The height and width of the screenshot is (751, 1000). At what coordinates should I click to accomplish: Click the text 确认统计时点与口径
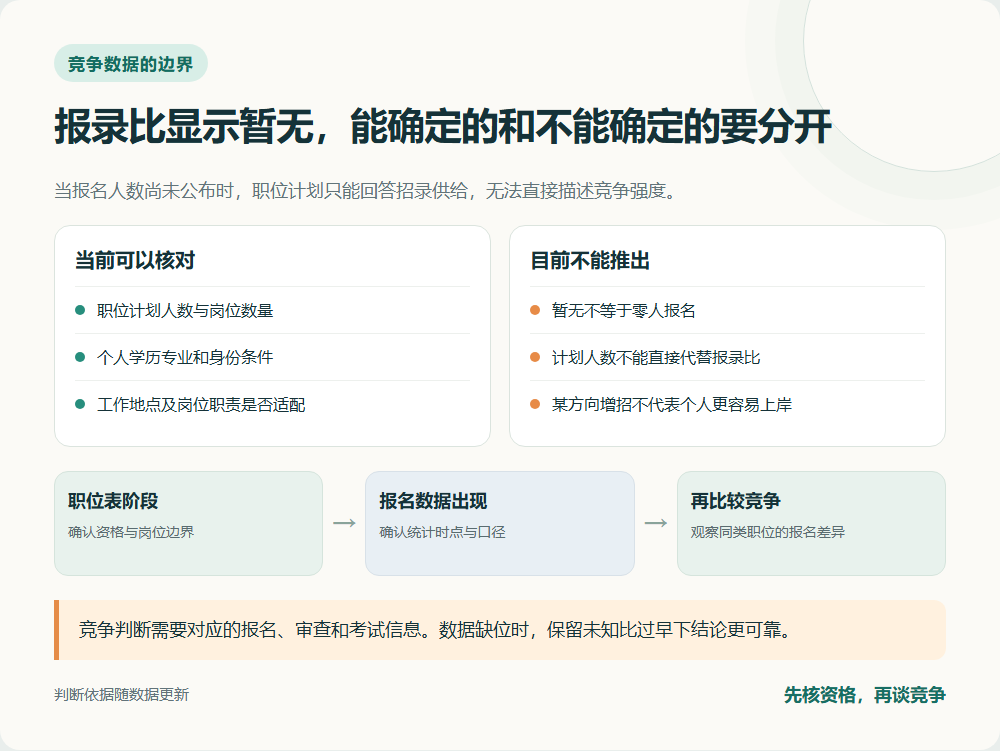click(442, 532)
